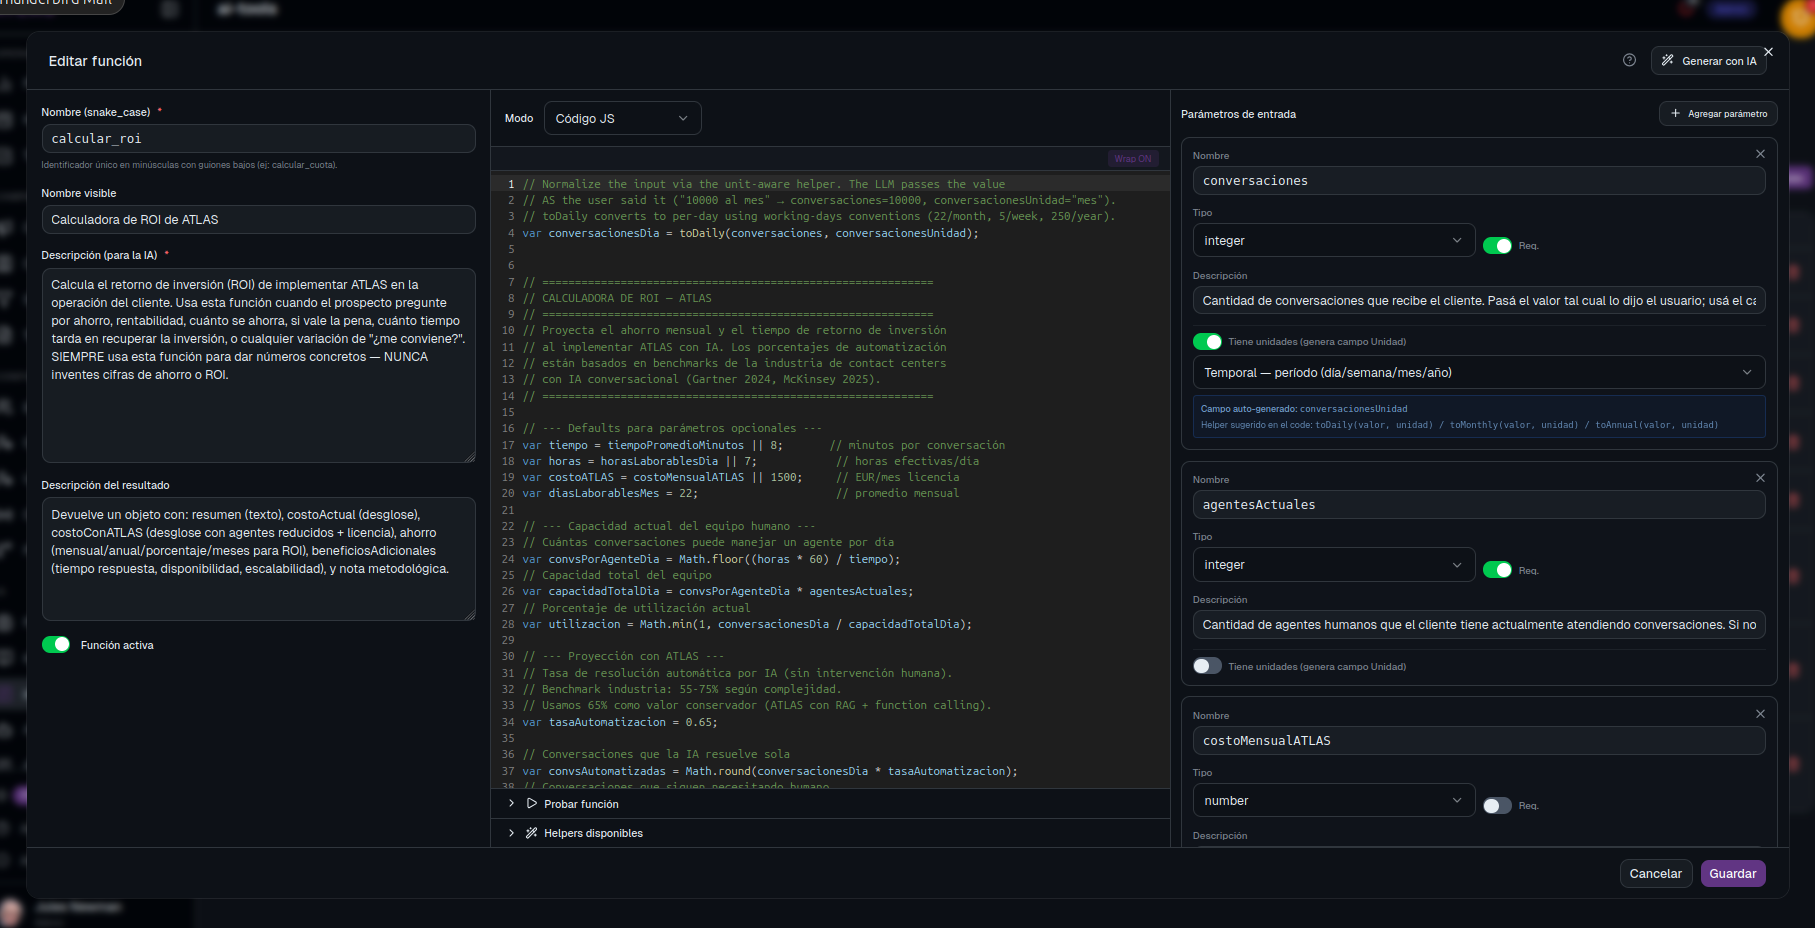Open Tipo dropdown of agentesActuales
The height and width of the screenshot is (928, 1815).
1333,565
